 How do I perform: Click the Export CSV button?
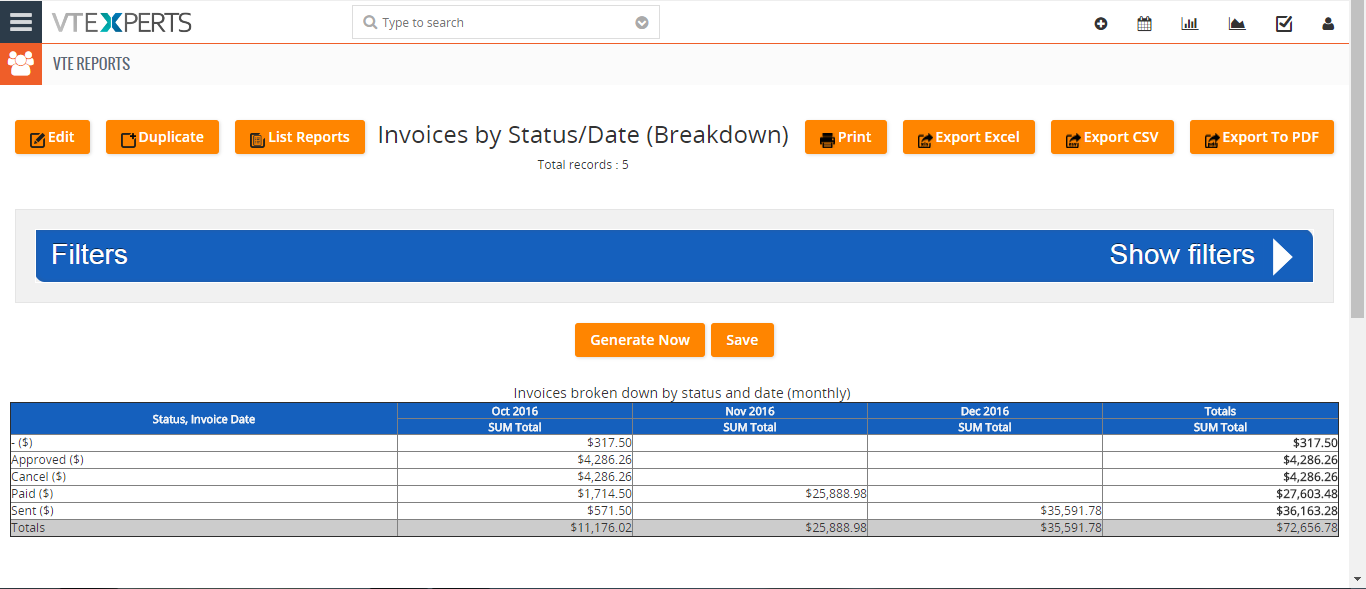pos(1112,137)
